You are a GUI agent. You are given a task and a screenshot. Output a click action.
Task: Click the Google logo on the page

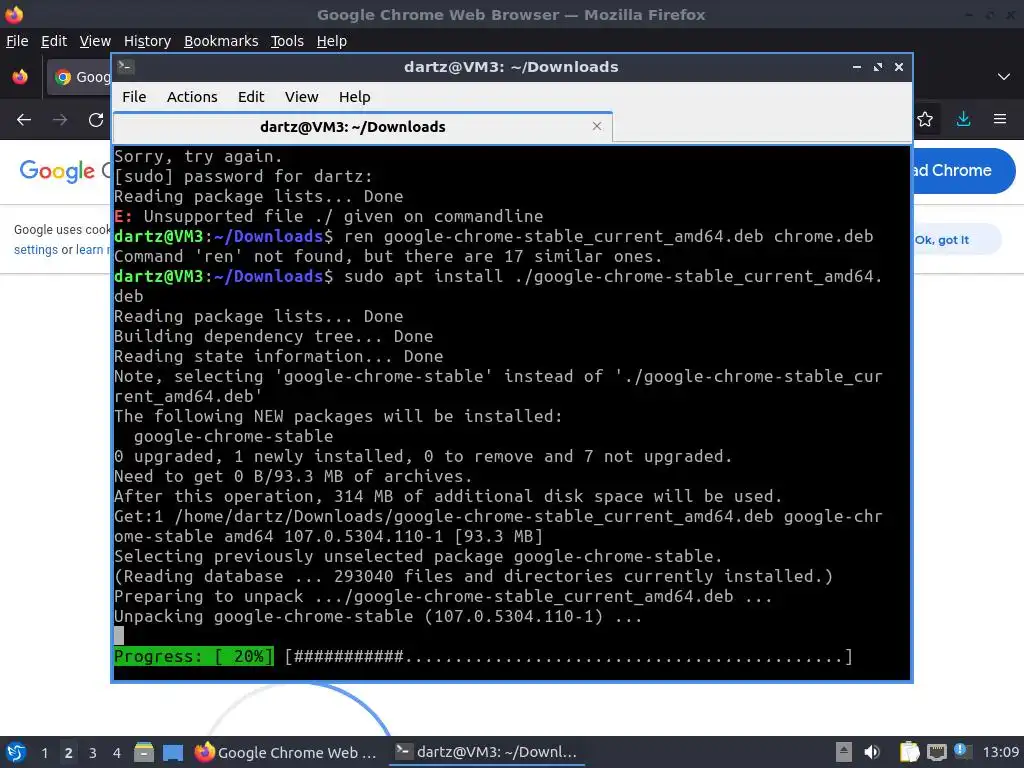click(x=57, y=171)
